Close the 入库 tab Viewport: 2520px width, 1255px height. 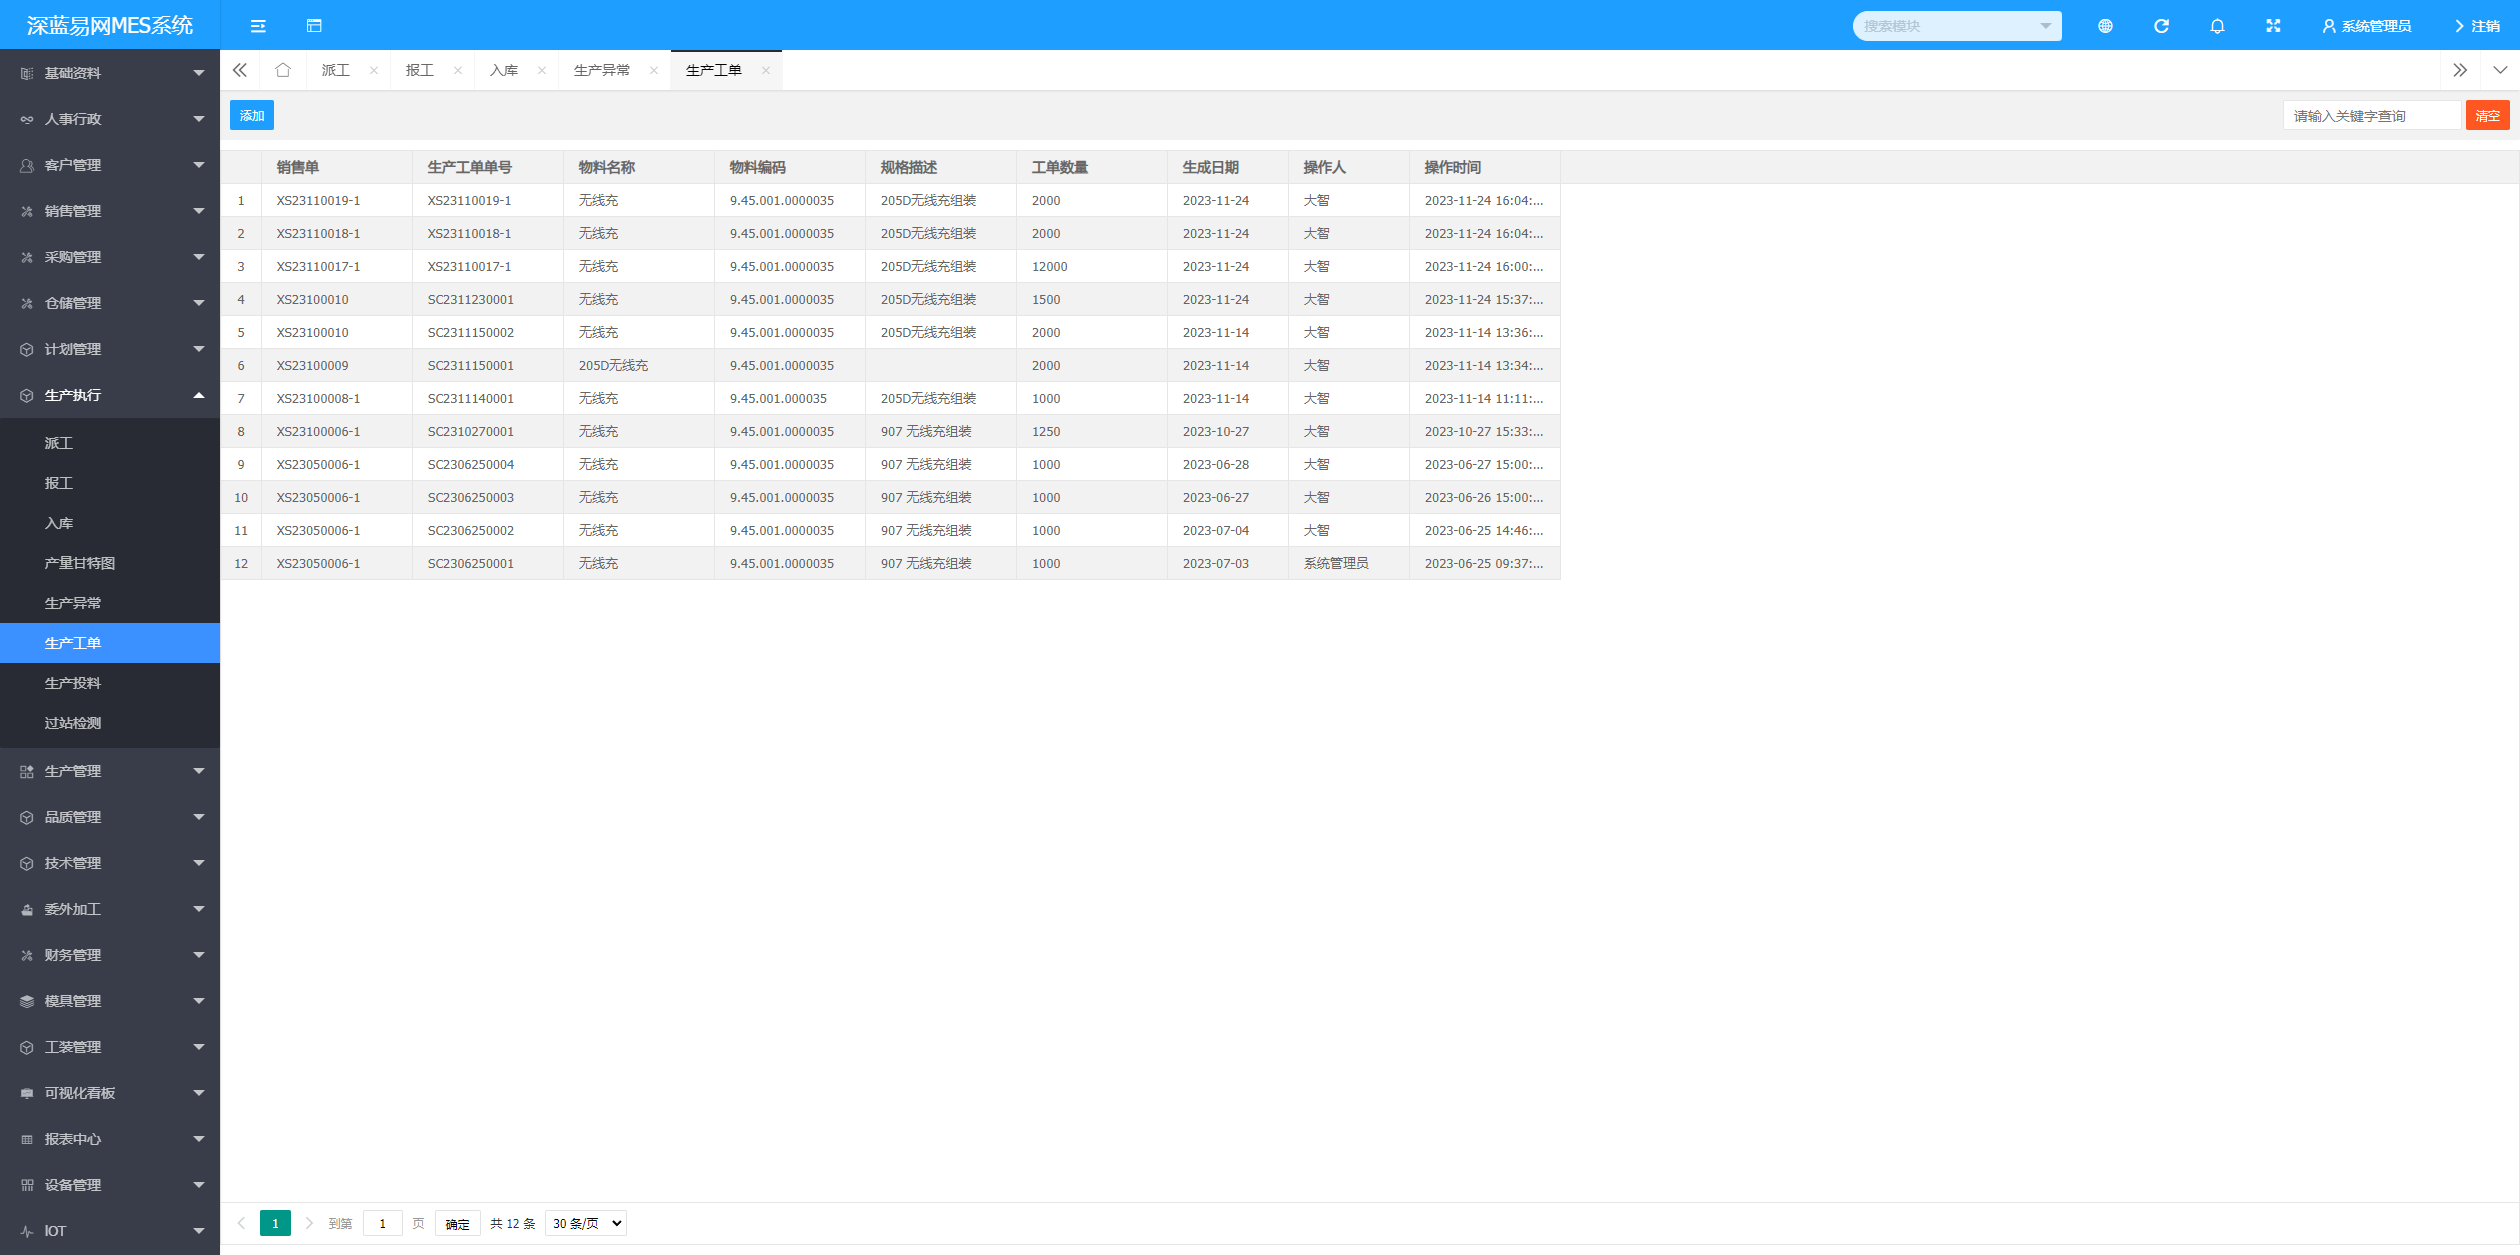(542, 70)
